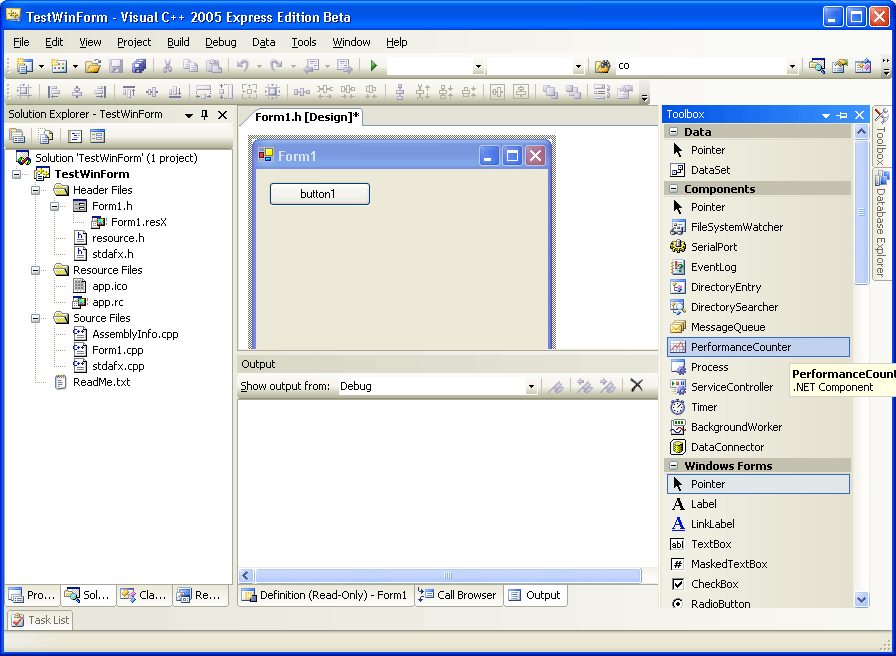
Task: Open the Project menu
Action: [134, 42]
